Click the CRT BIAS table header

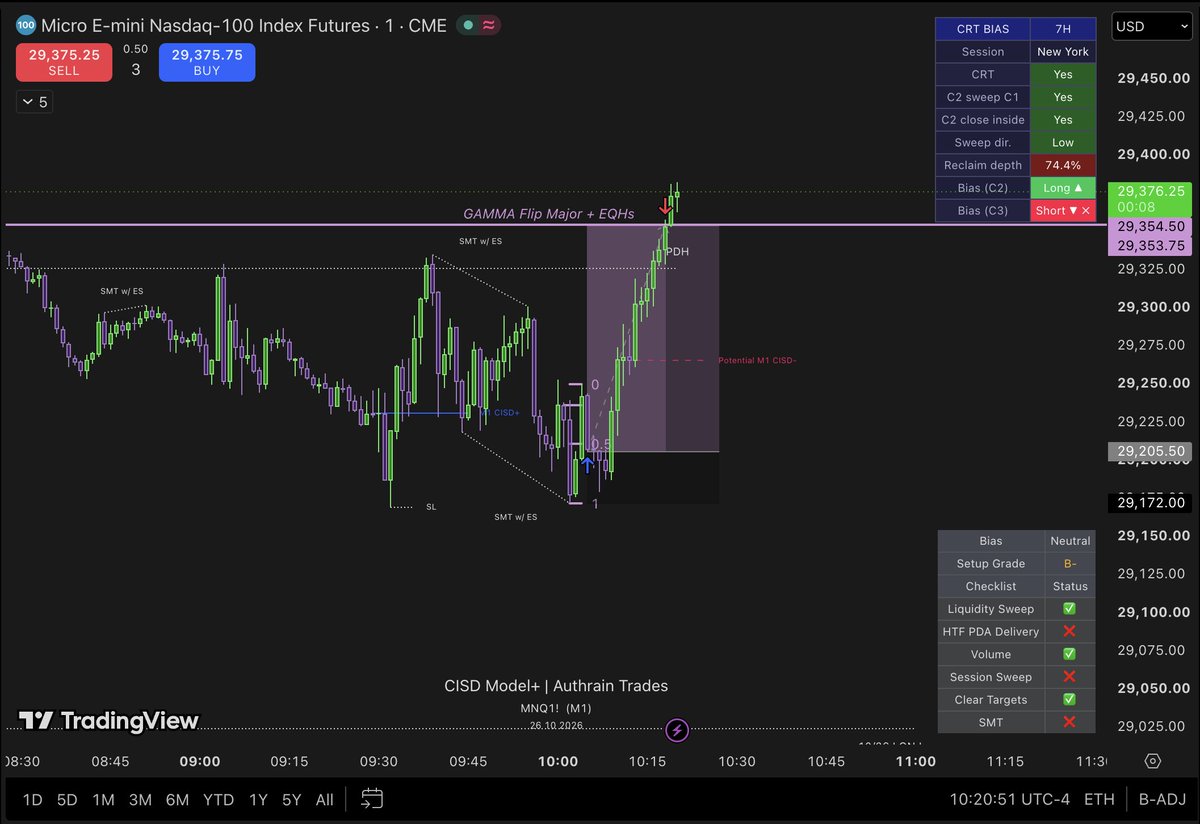click(983, 28)
